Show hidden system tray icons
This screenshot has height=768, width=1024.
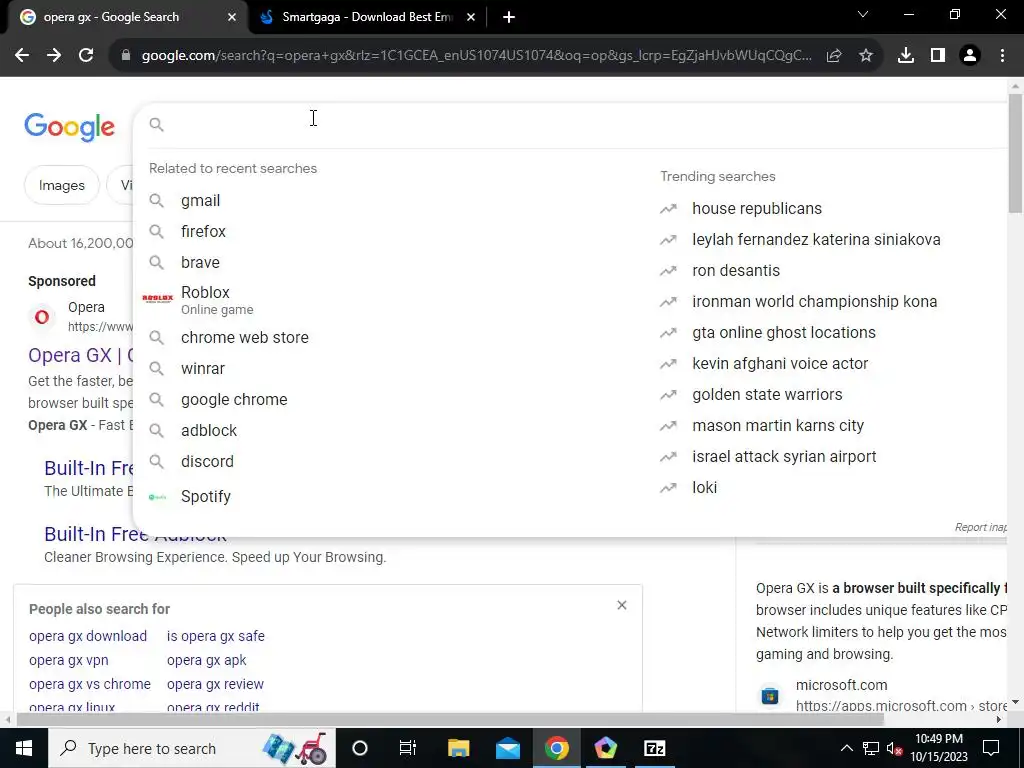tap(846, 748)
